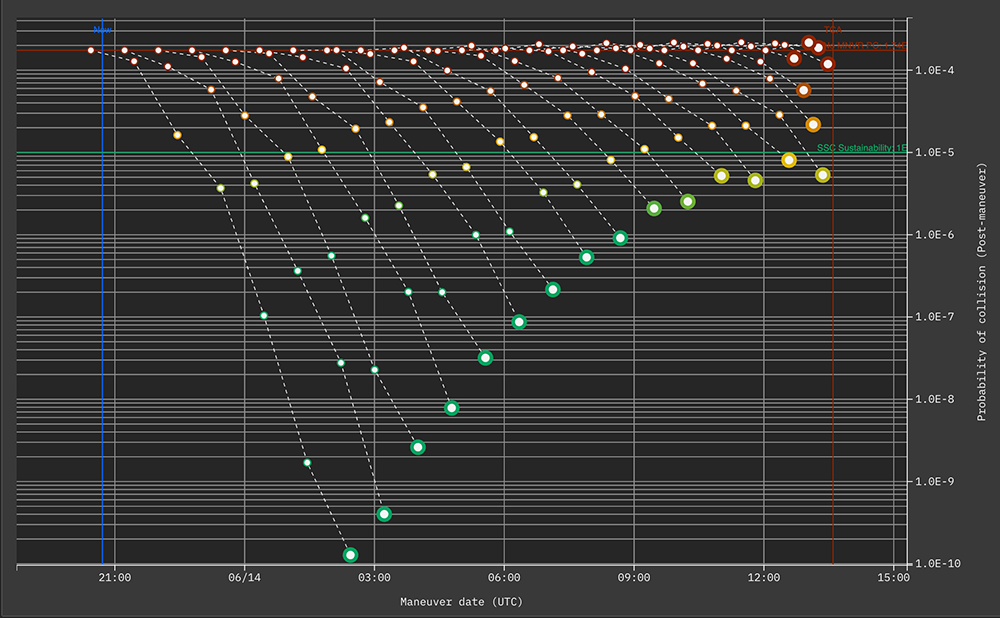Viewport: 1000px width, 618px height.
Task: Click the Maneuver date (UTC) axis title
Action: tap(461, 601)
